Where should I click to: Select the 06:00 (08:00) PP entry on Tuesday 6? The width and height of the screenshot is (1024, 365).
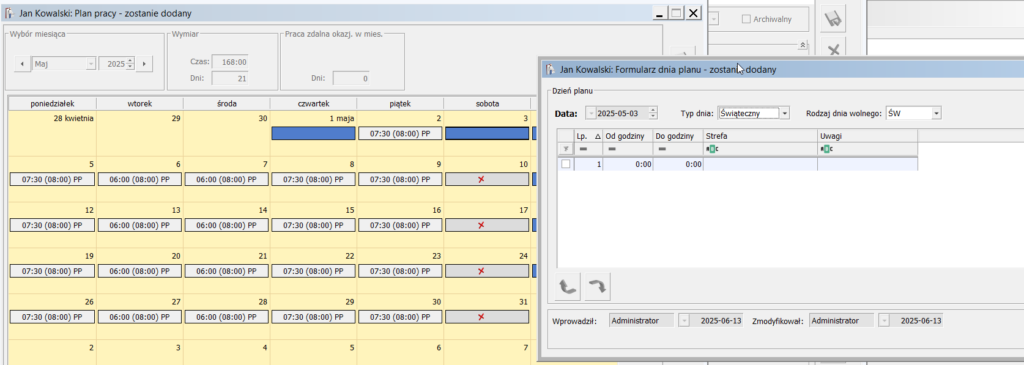click(x=140, y=179)
